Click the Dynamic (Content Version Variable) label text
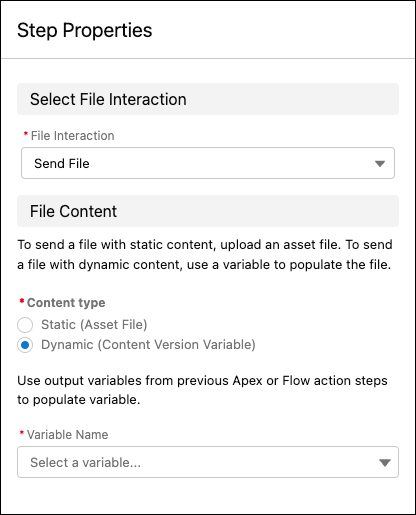 click(x=148, y=345)
